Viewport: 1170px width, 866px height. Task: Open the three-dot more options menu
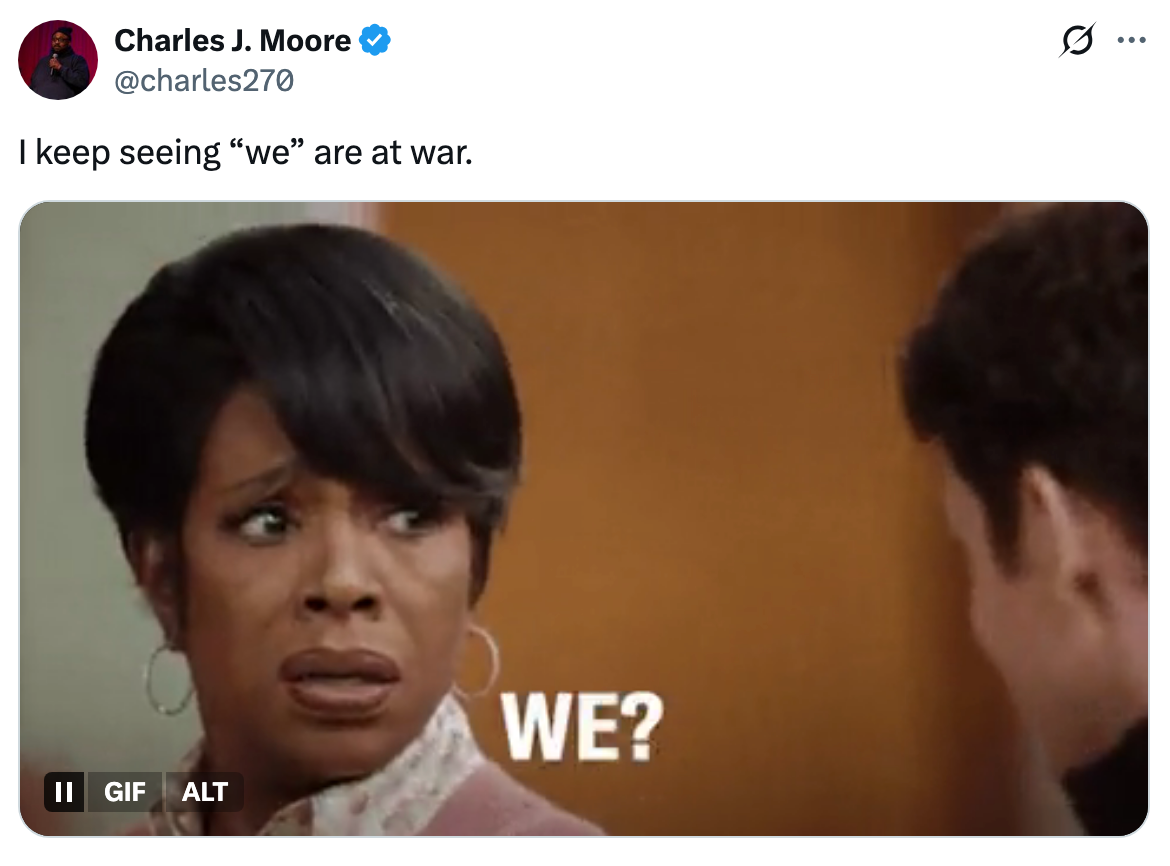[x=1131, y=40]
